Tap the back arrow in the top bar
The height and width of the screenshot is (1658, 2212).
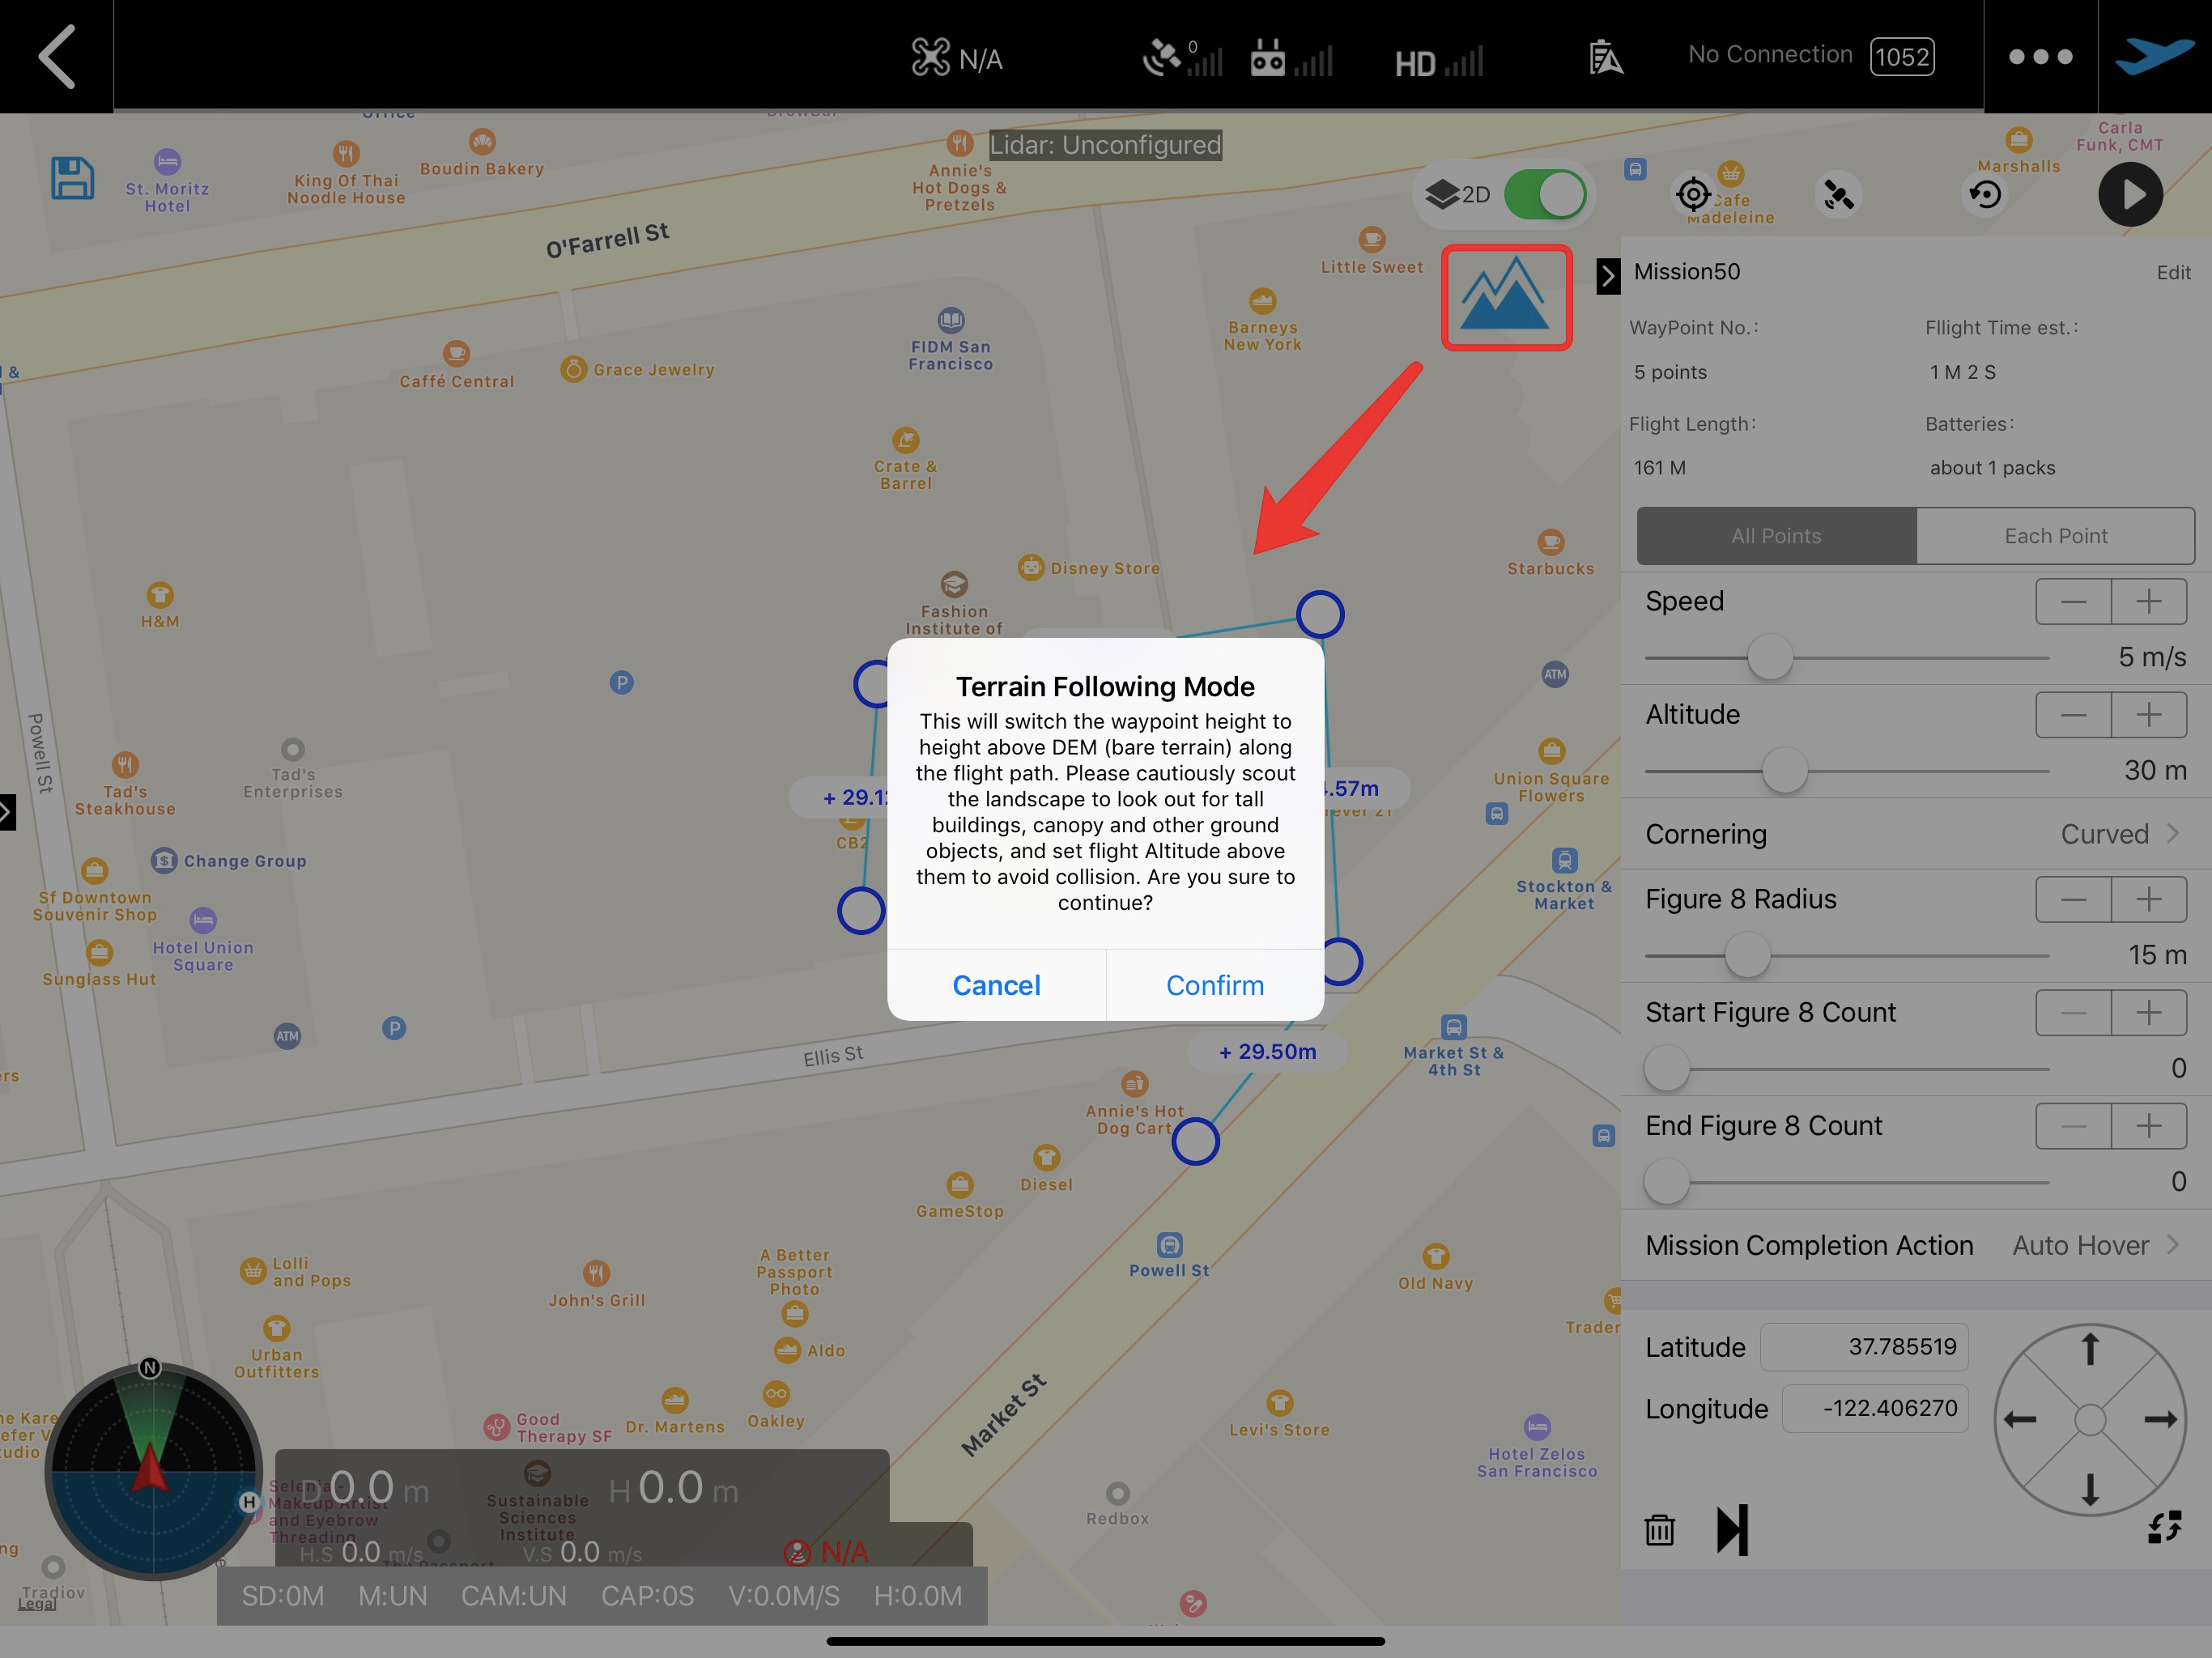coord(57,56)
